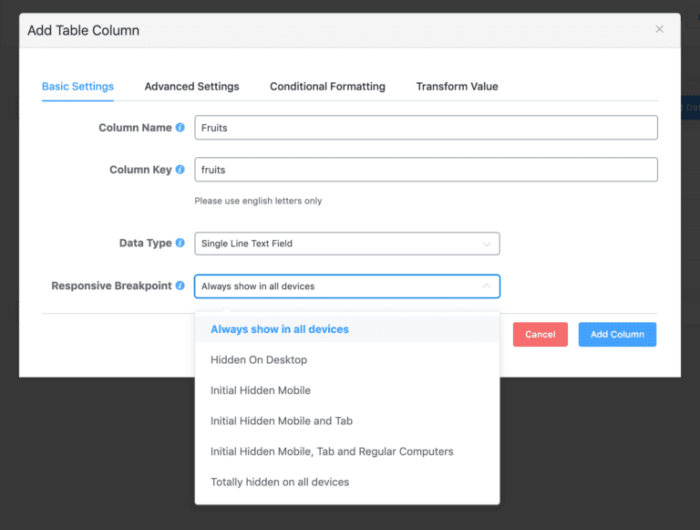
Task: Select the Basic Settings tab
Action: click(x=77, y=87)
